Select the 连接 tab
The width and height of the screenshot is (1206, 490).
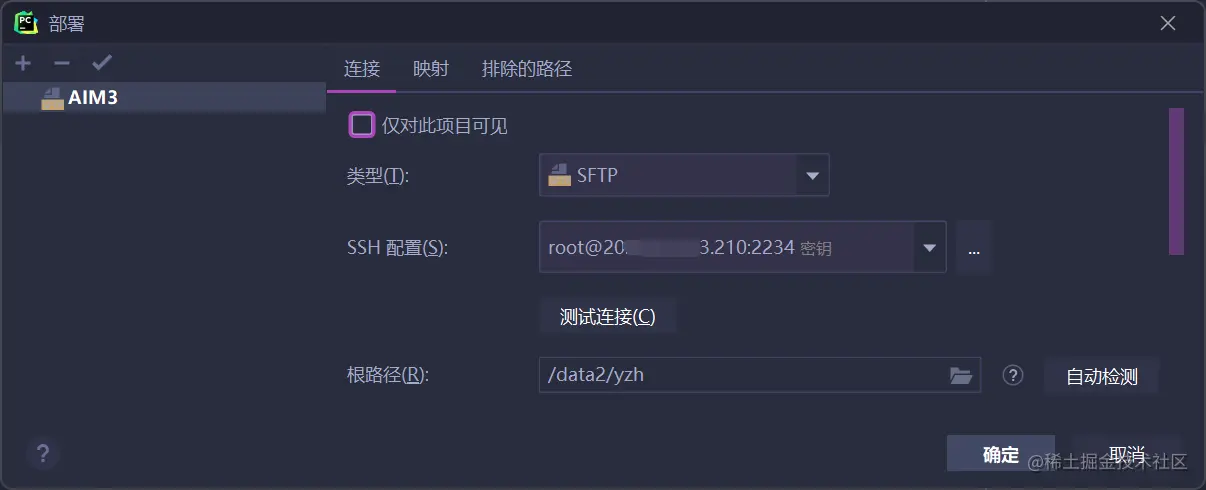coord(362,69)
